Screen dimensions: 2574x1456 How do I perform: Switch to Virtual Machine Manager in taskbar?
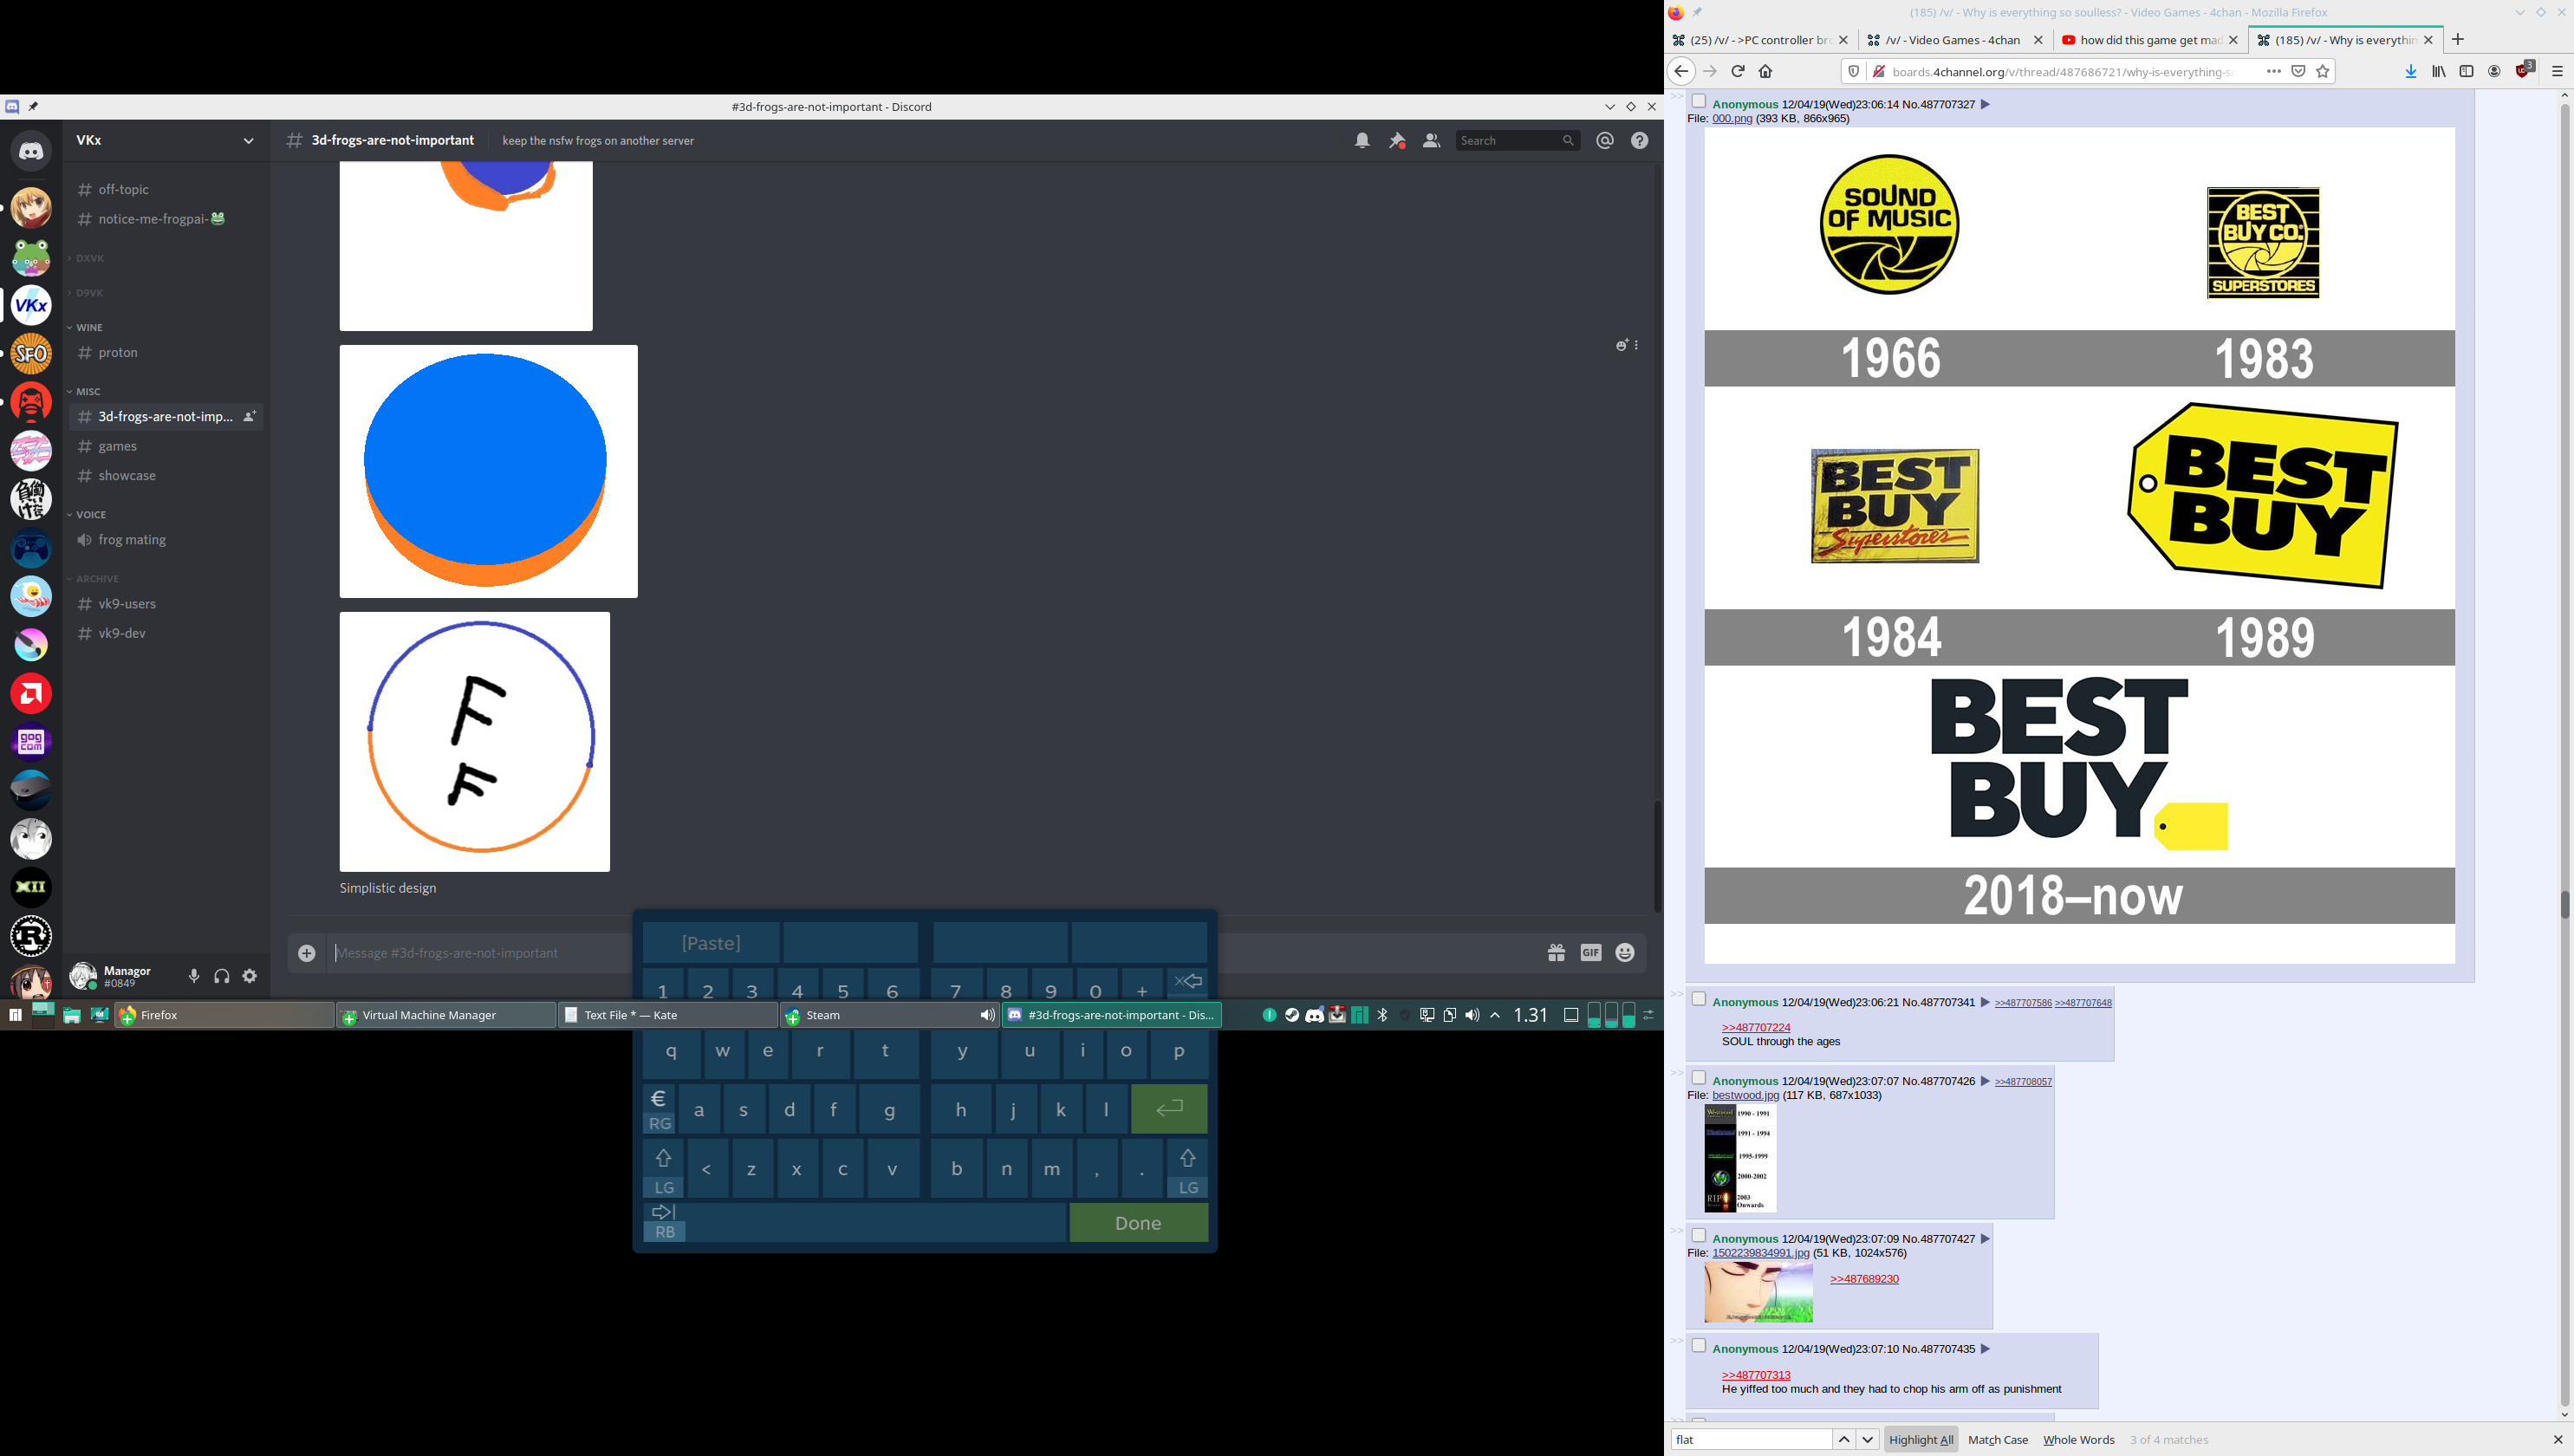pyautogui.click(x=446, y=1015)
